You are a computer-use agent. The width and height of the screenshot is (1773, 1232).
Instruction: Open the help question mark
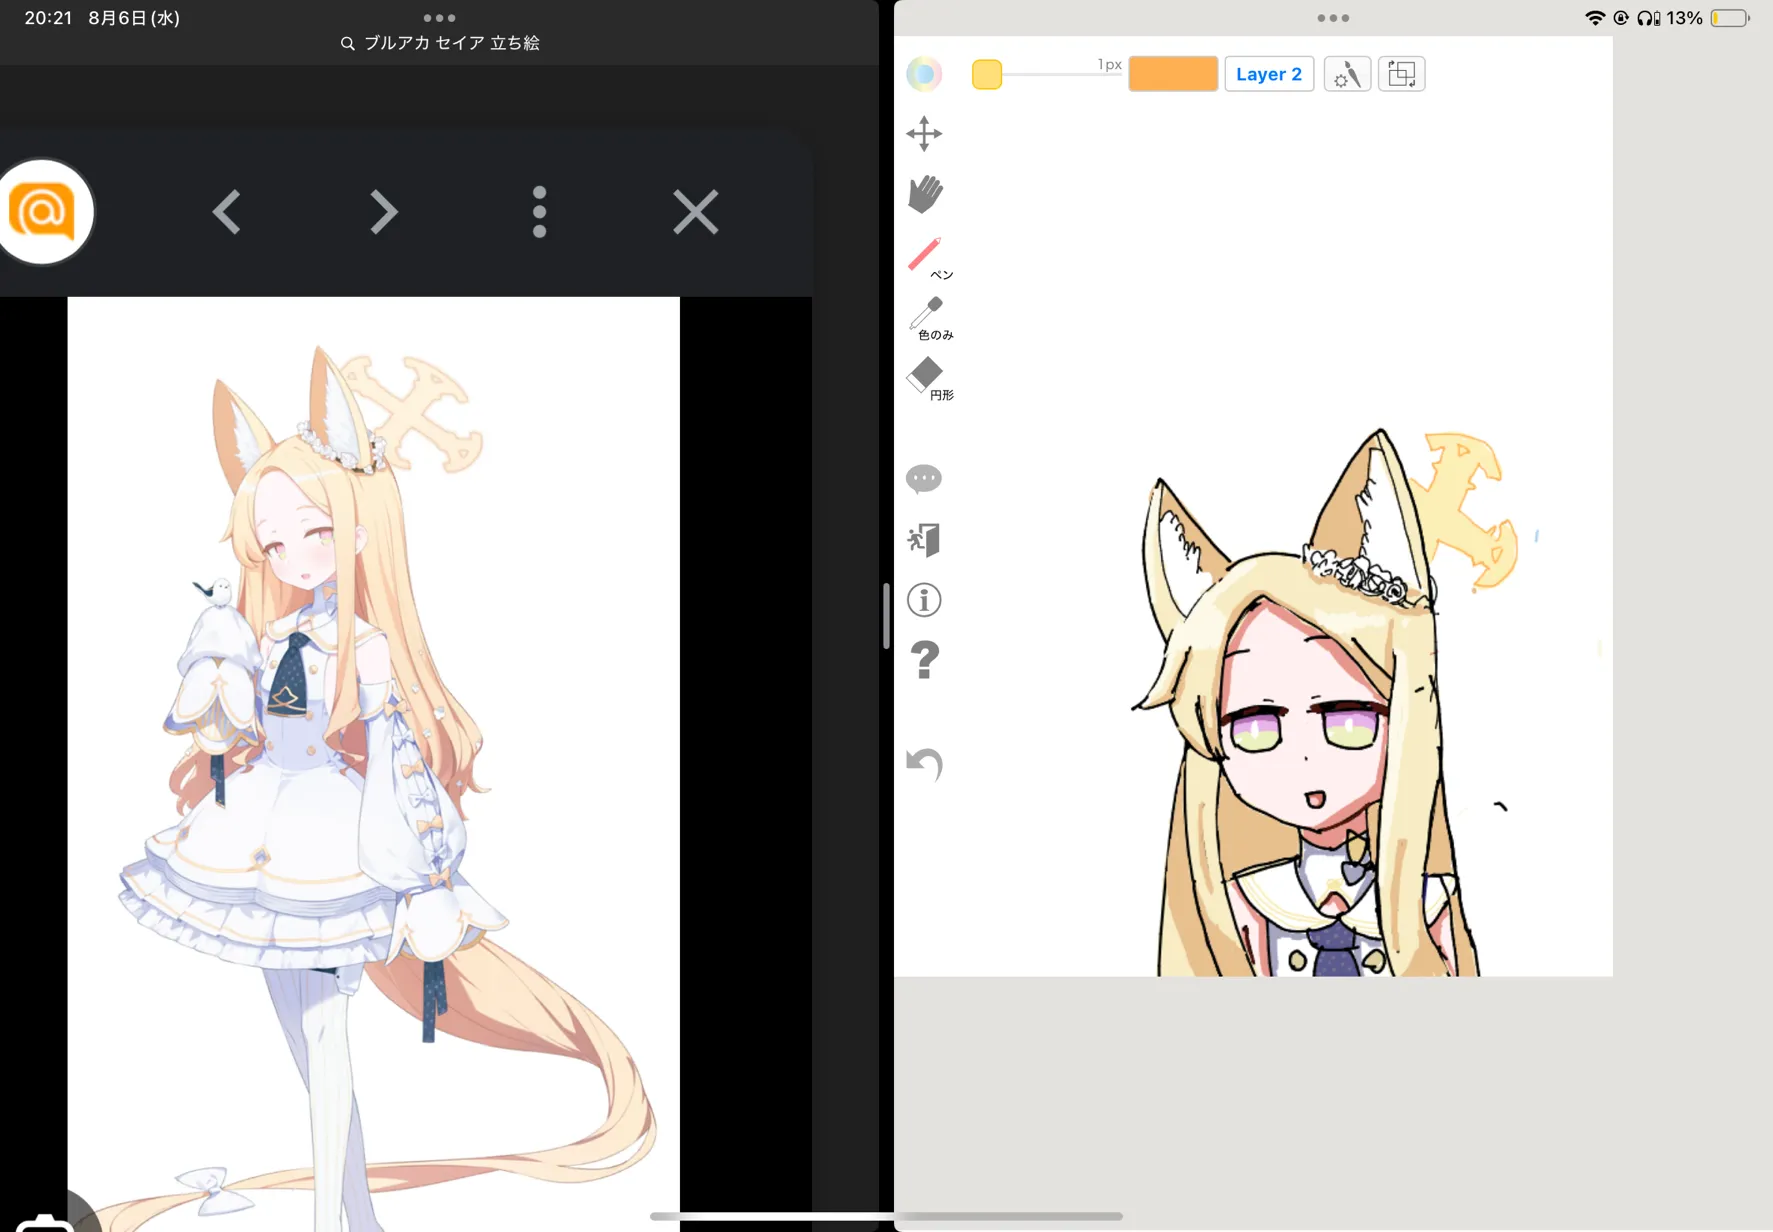[x=925, y=660]
